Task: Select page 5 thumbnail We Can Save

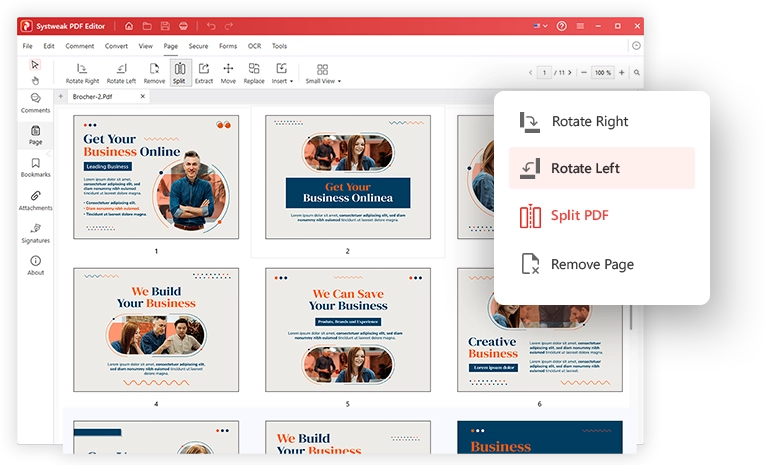Action: coord(348,330)
